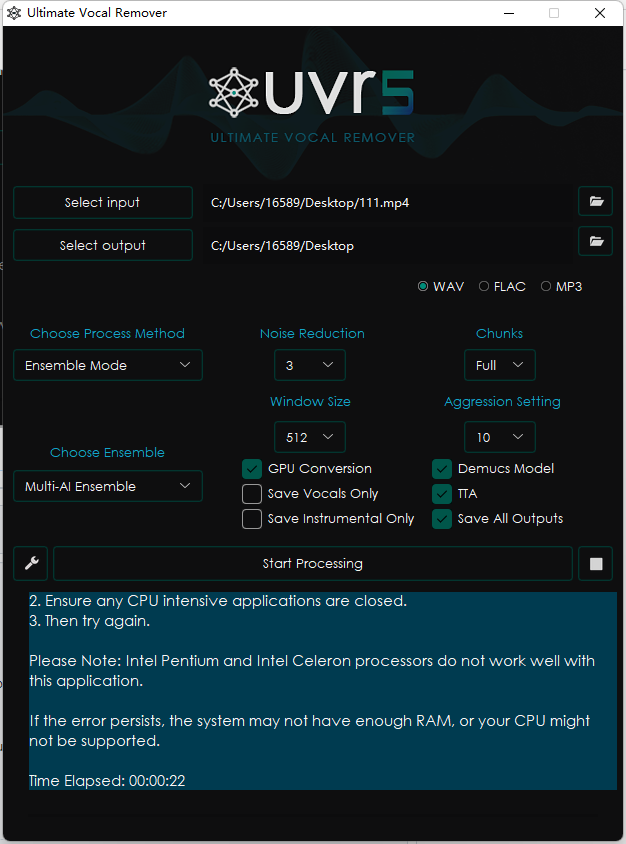Screen dimensions: 626x844
Task: Click the Window Size label
Action: point(310,402)
